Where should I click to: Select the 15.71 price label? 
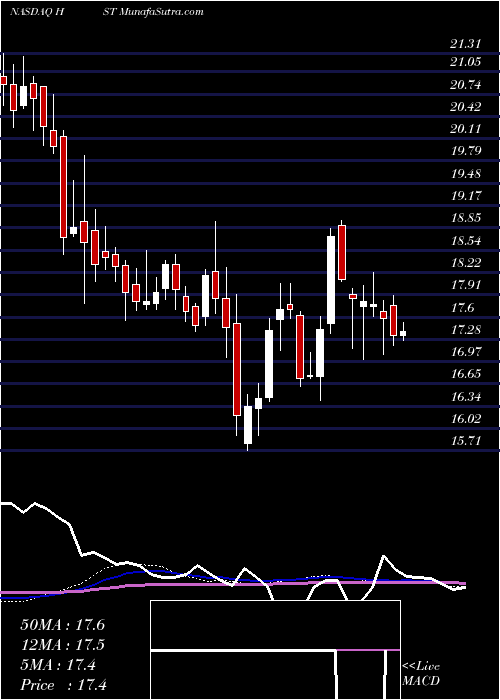click(x=465, y=441)
